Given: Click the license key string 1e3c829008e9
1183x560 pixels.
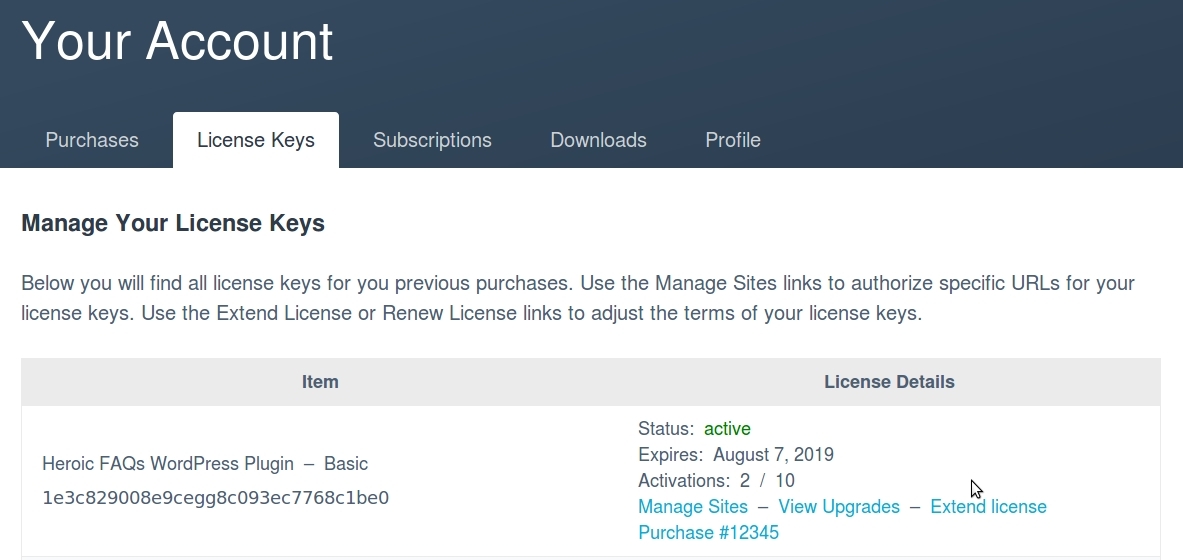Looking at the screenshot, I should [216, 498].
